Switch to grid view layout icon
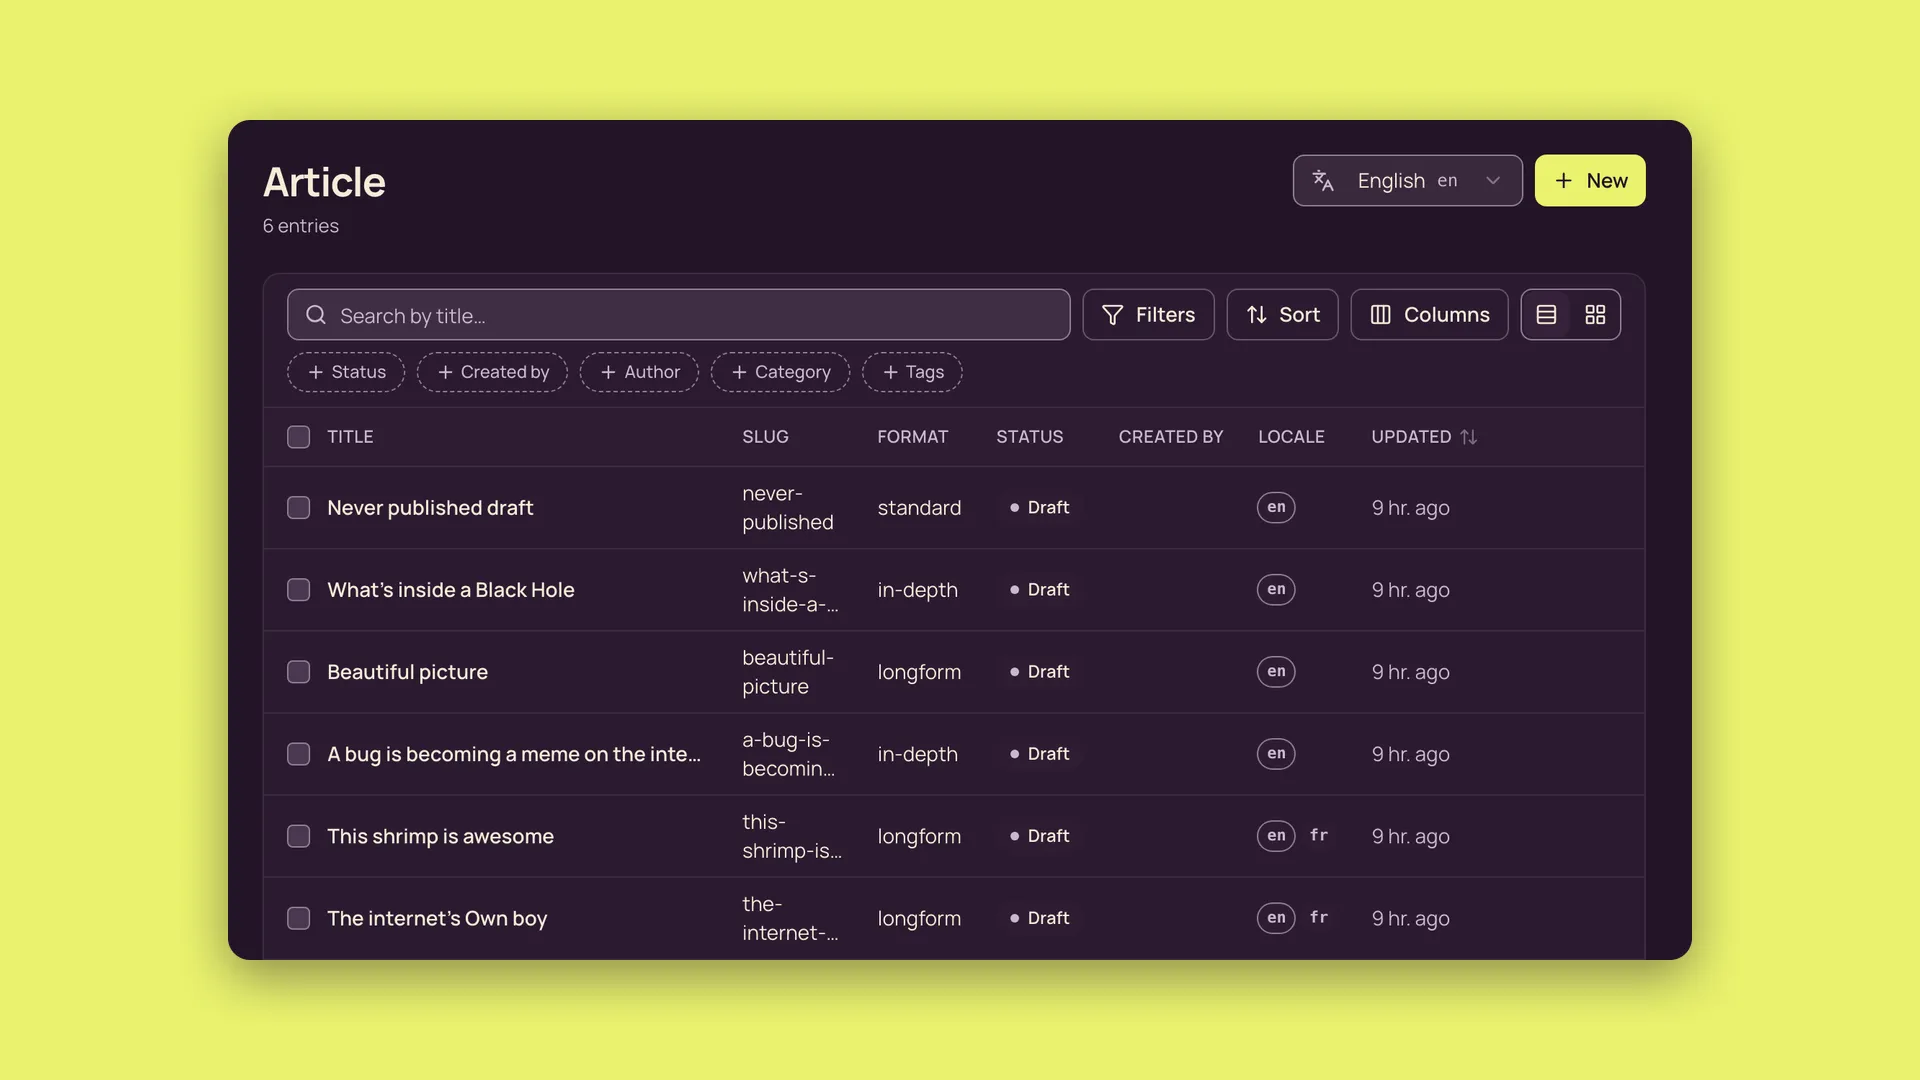Image resolution: width=1920 pixels, height=1080 pixels. (x=1595, y=315)
